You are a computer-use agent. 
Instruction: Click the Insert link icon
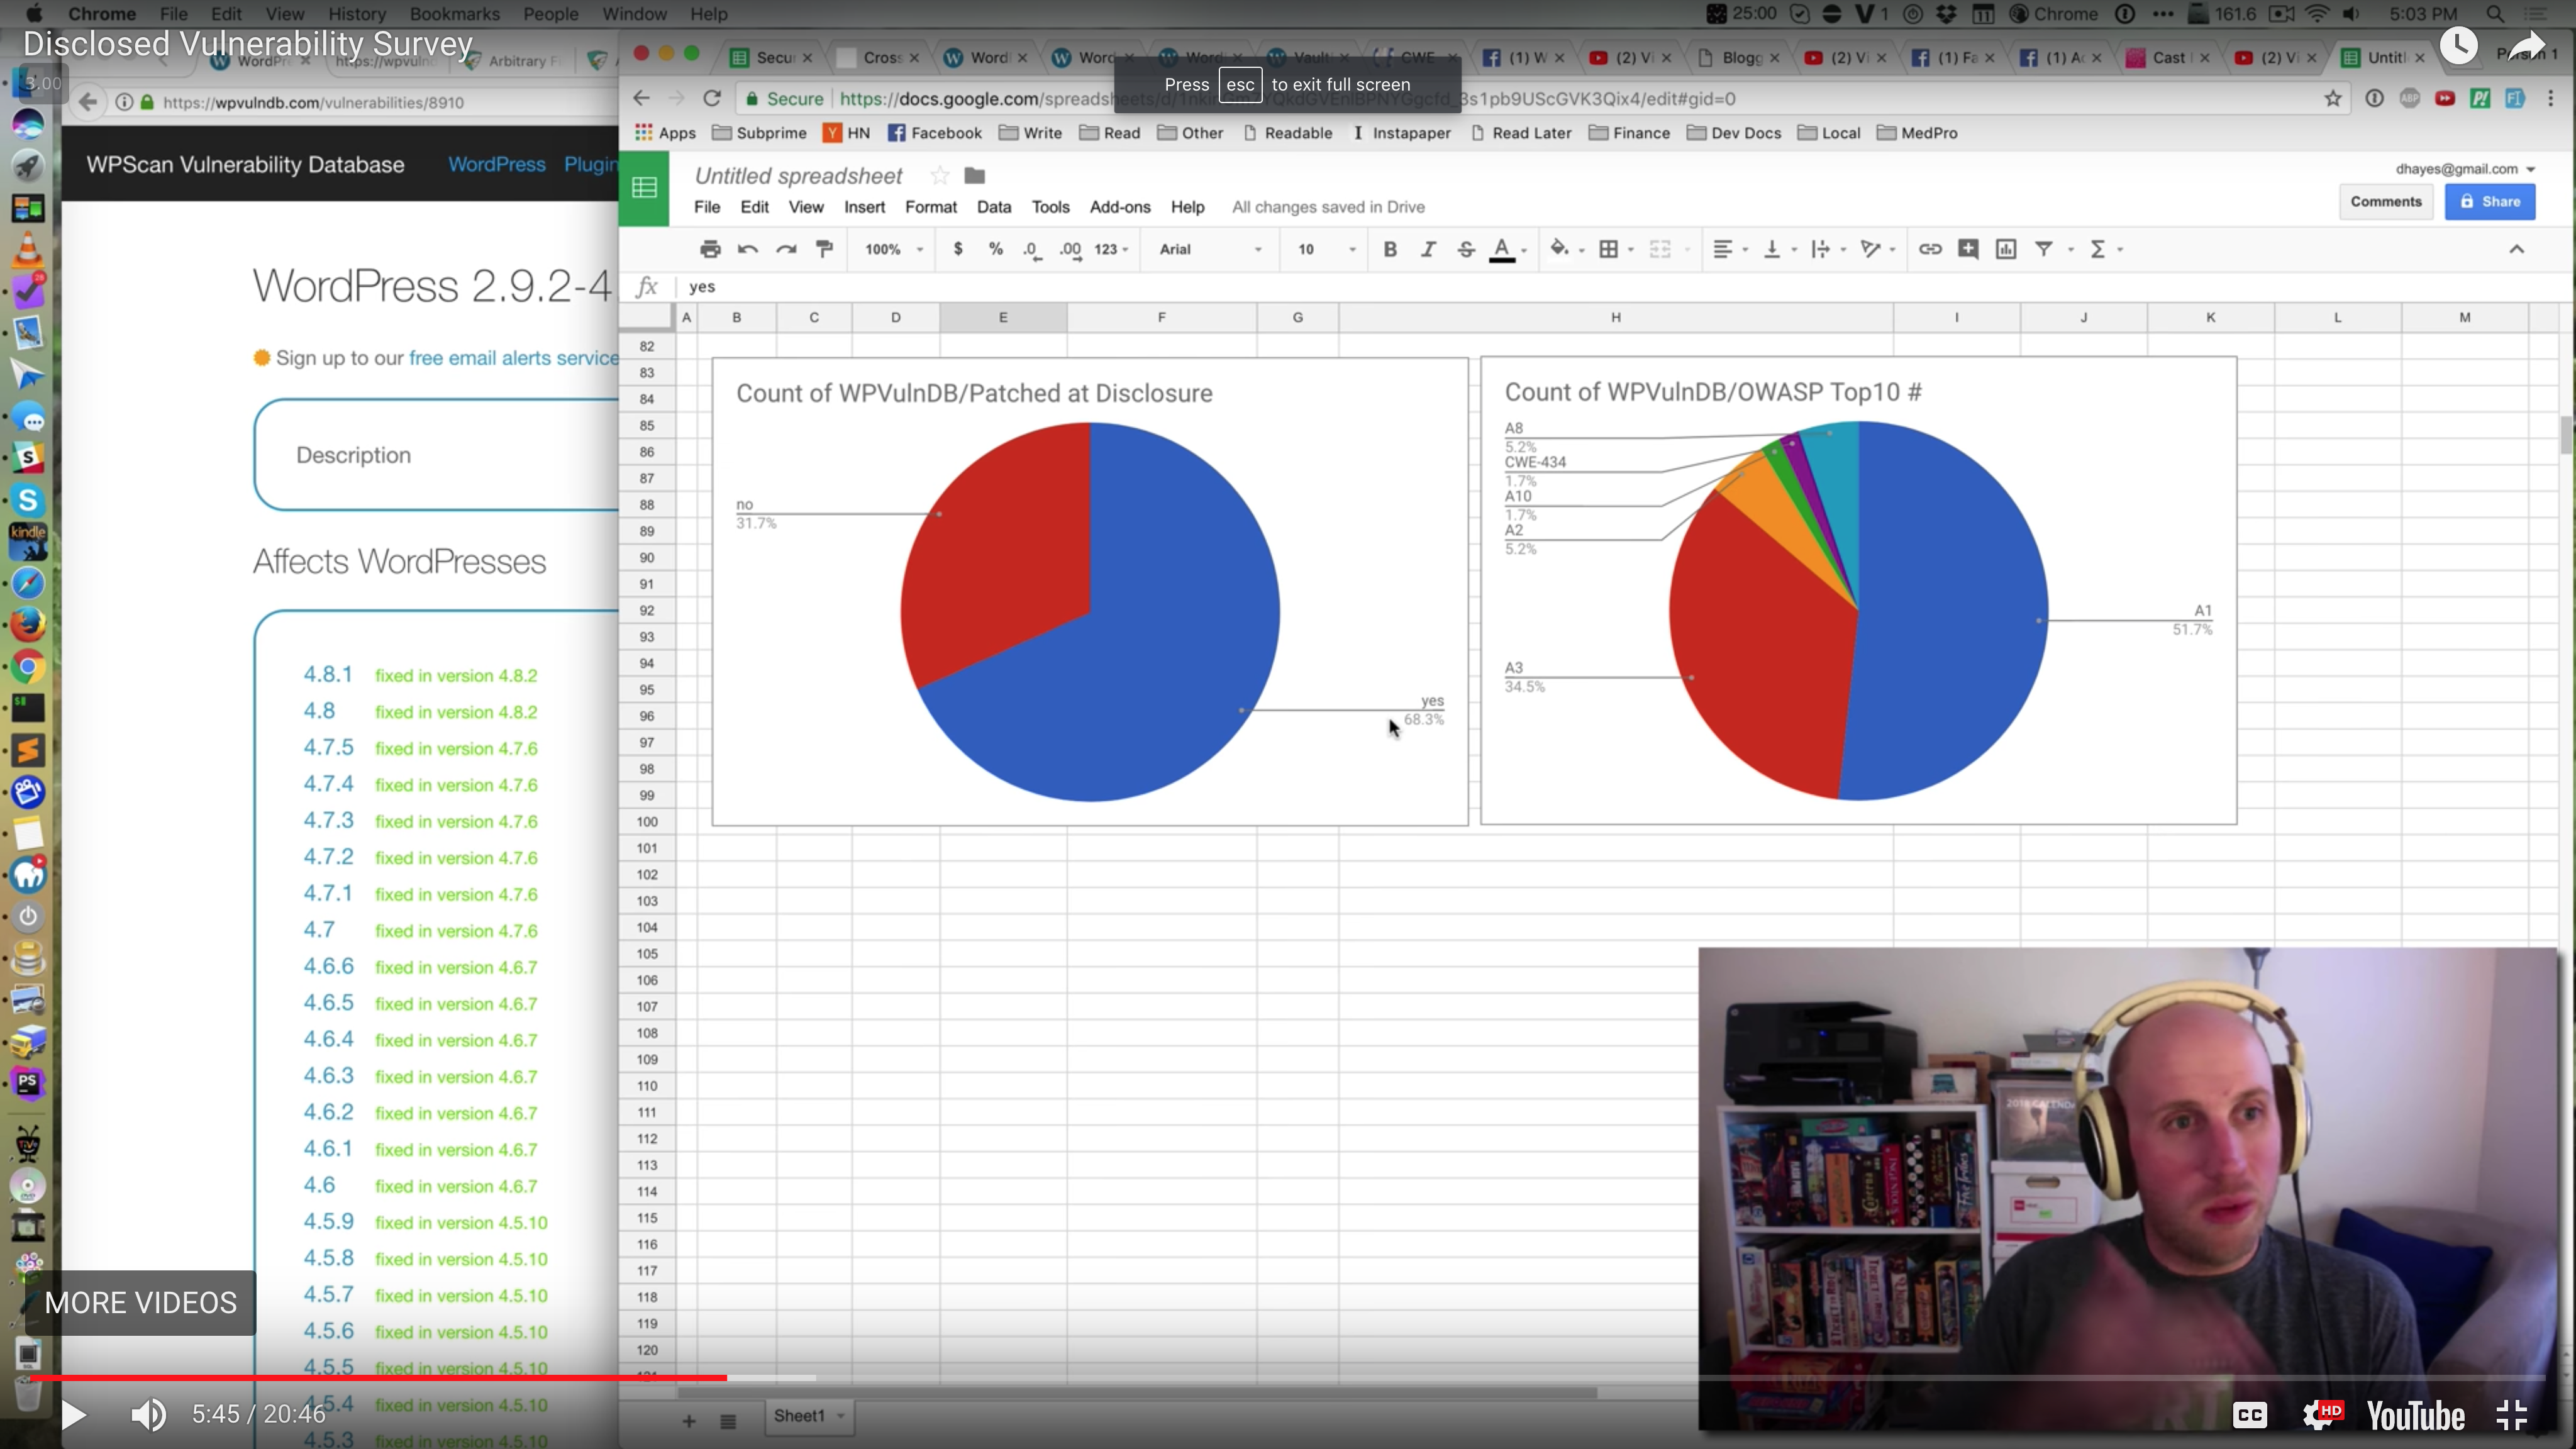[1930, 249]
